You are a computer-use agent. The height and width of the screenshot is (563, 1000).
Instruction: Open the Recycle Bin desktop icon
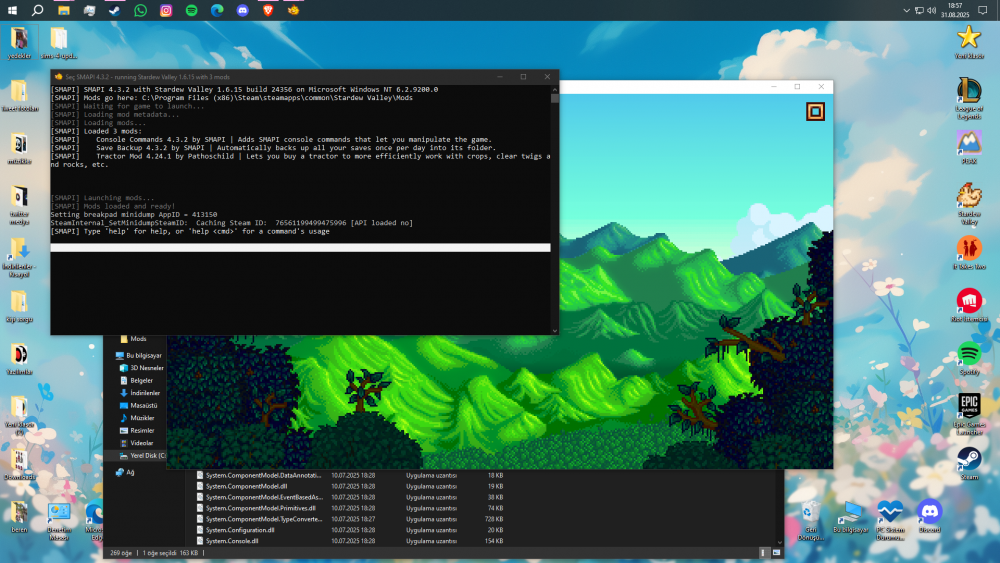click(811, 520)
